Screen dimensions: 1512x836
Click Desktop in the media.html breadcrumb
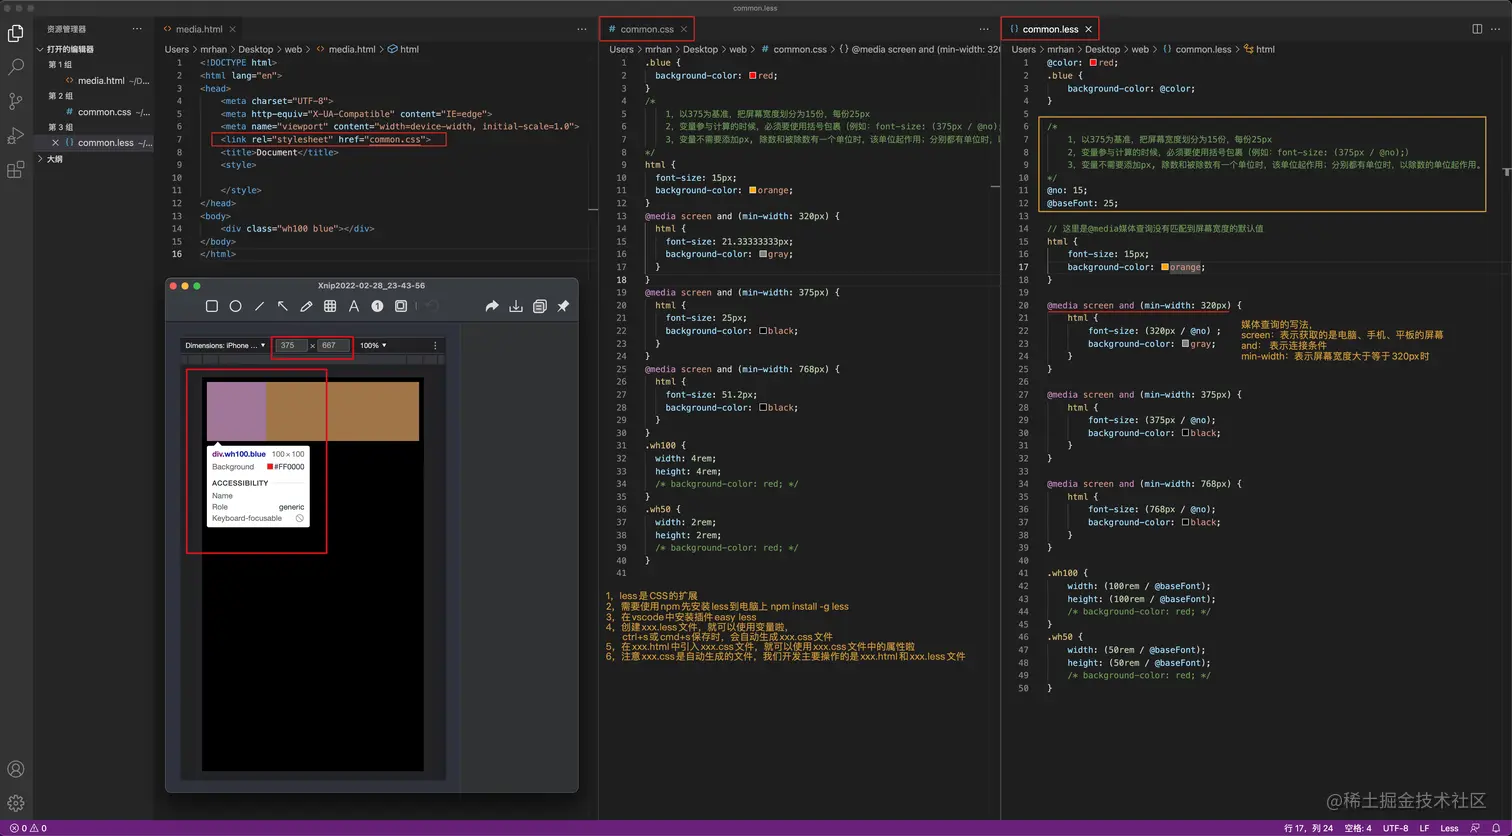point(255,49)
